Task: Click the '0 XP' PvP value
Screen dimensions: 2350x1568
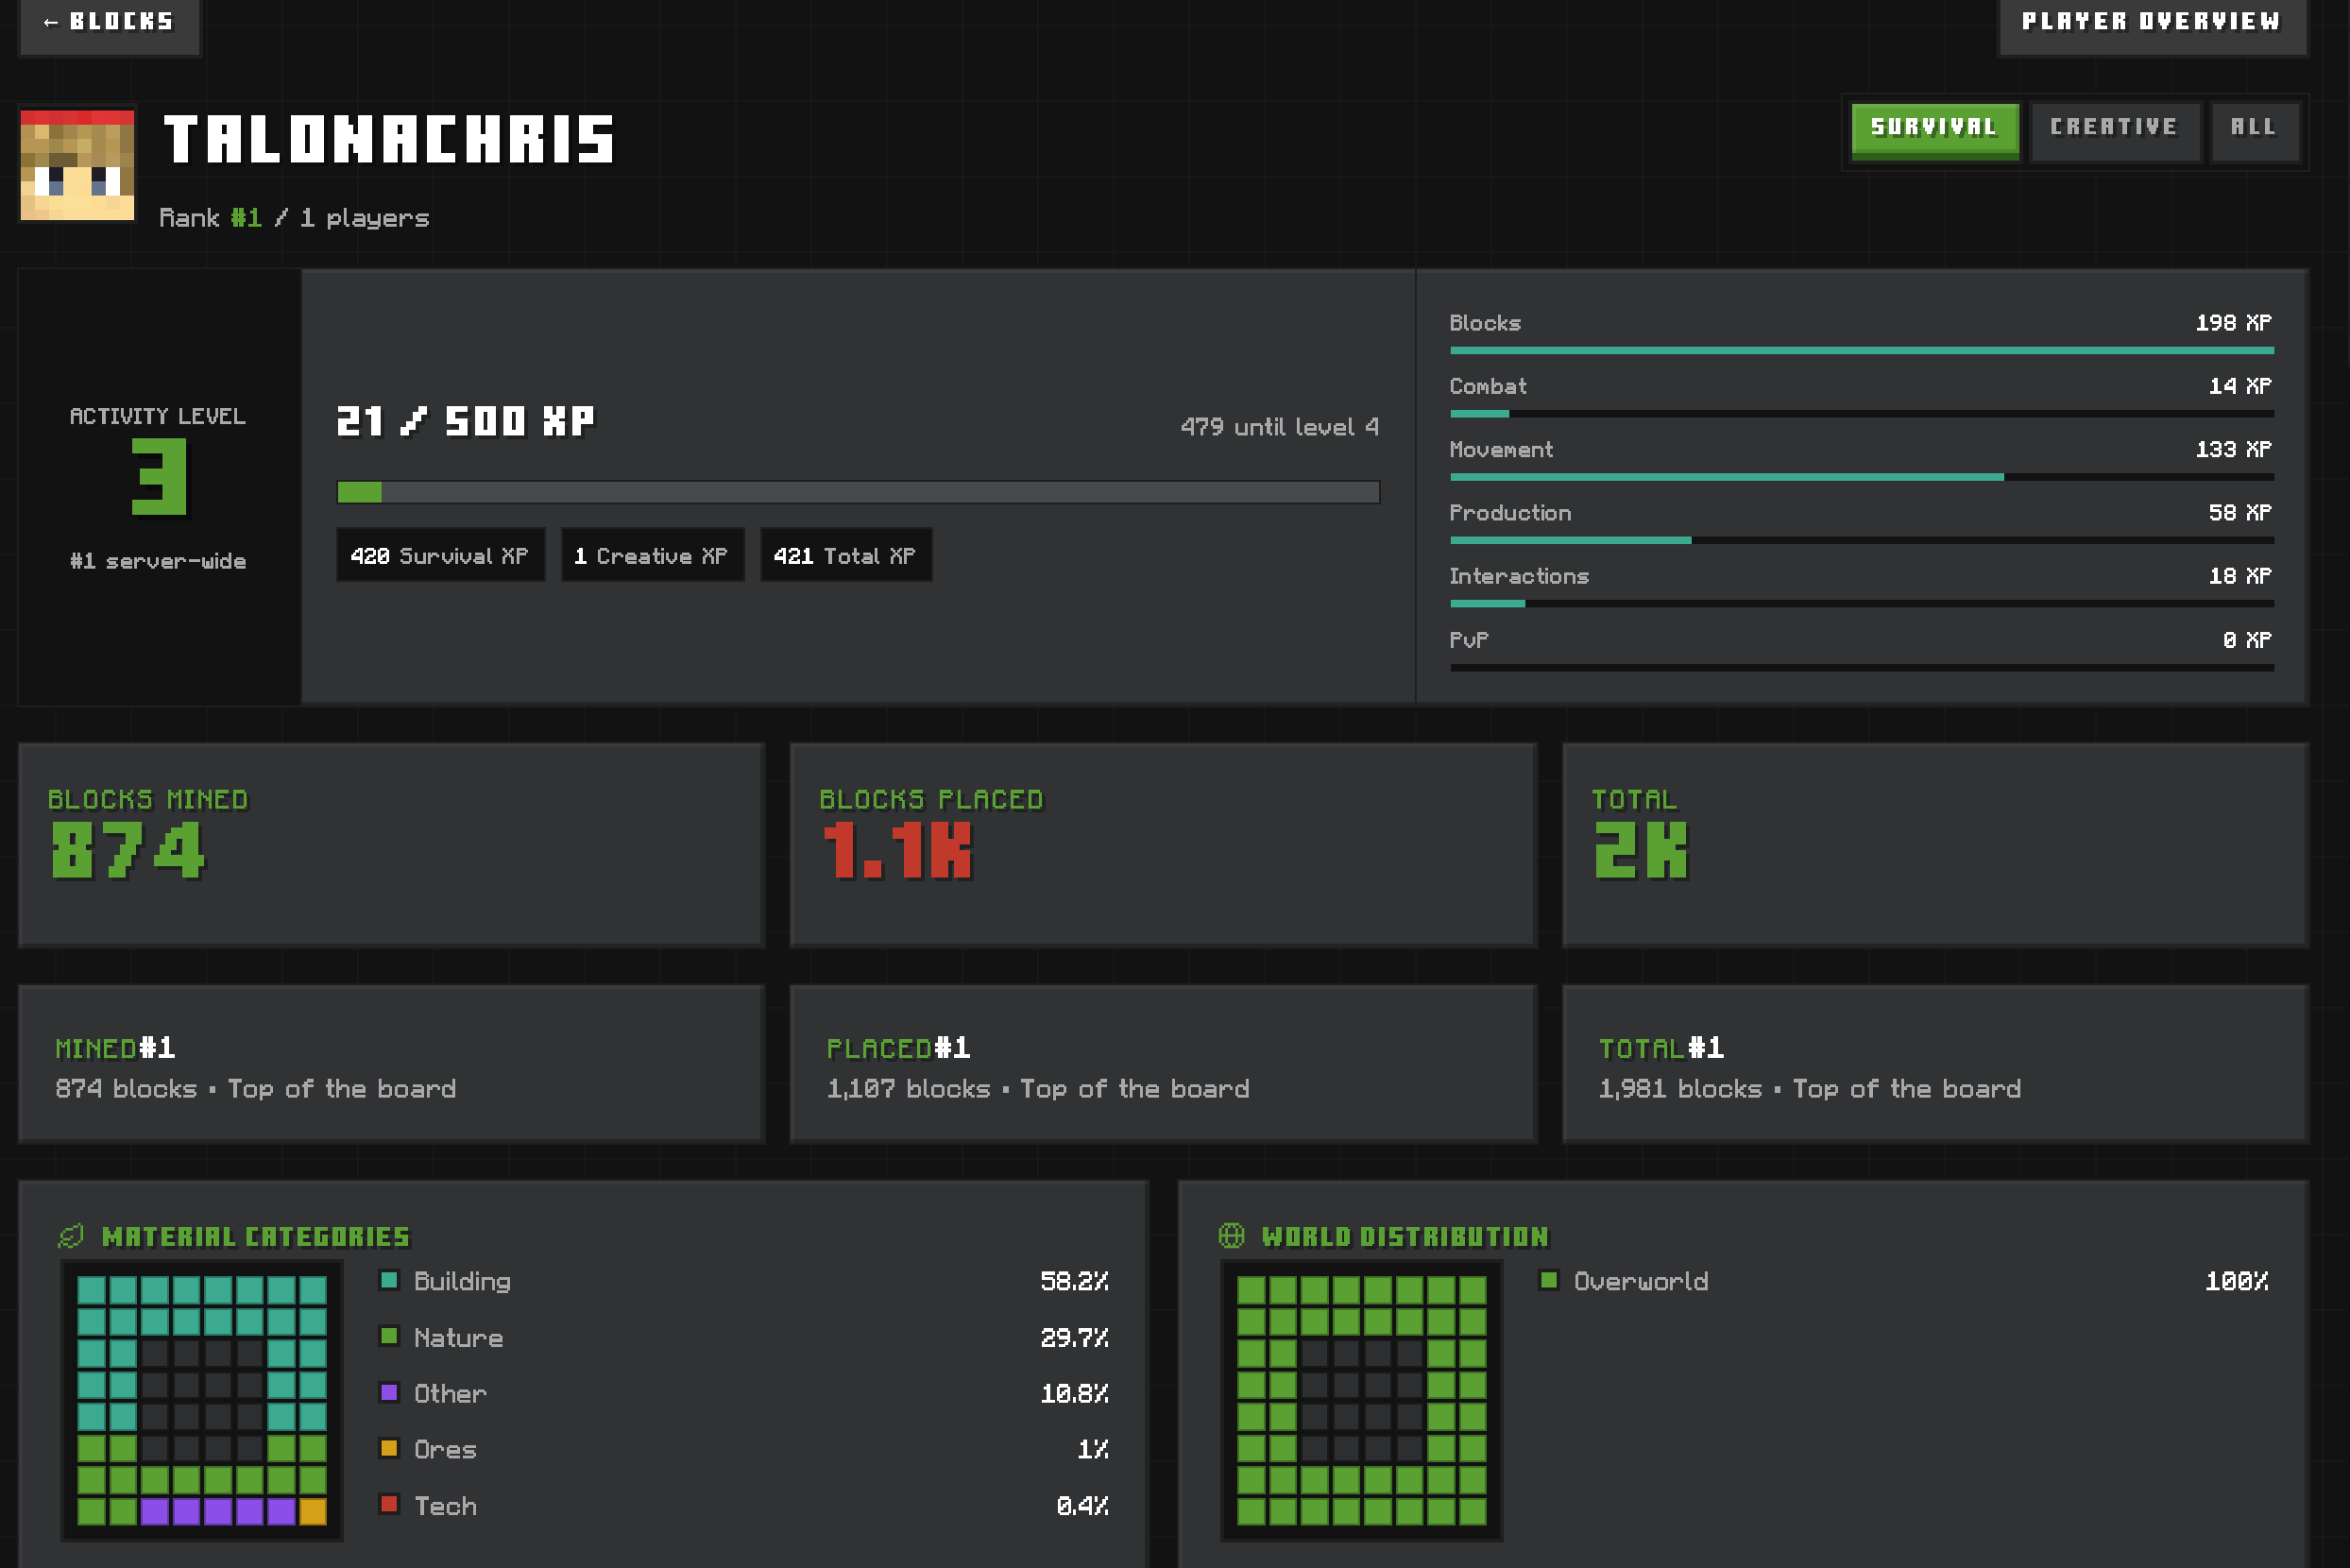Action: pyautogui.click(x=2247, y=640)
